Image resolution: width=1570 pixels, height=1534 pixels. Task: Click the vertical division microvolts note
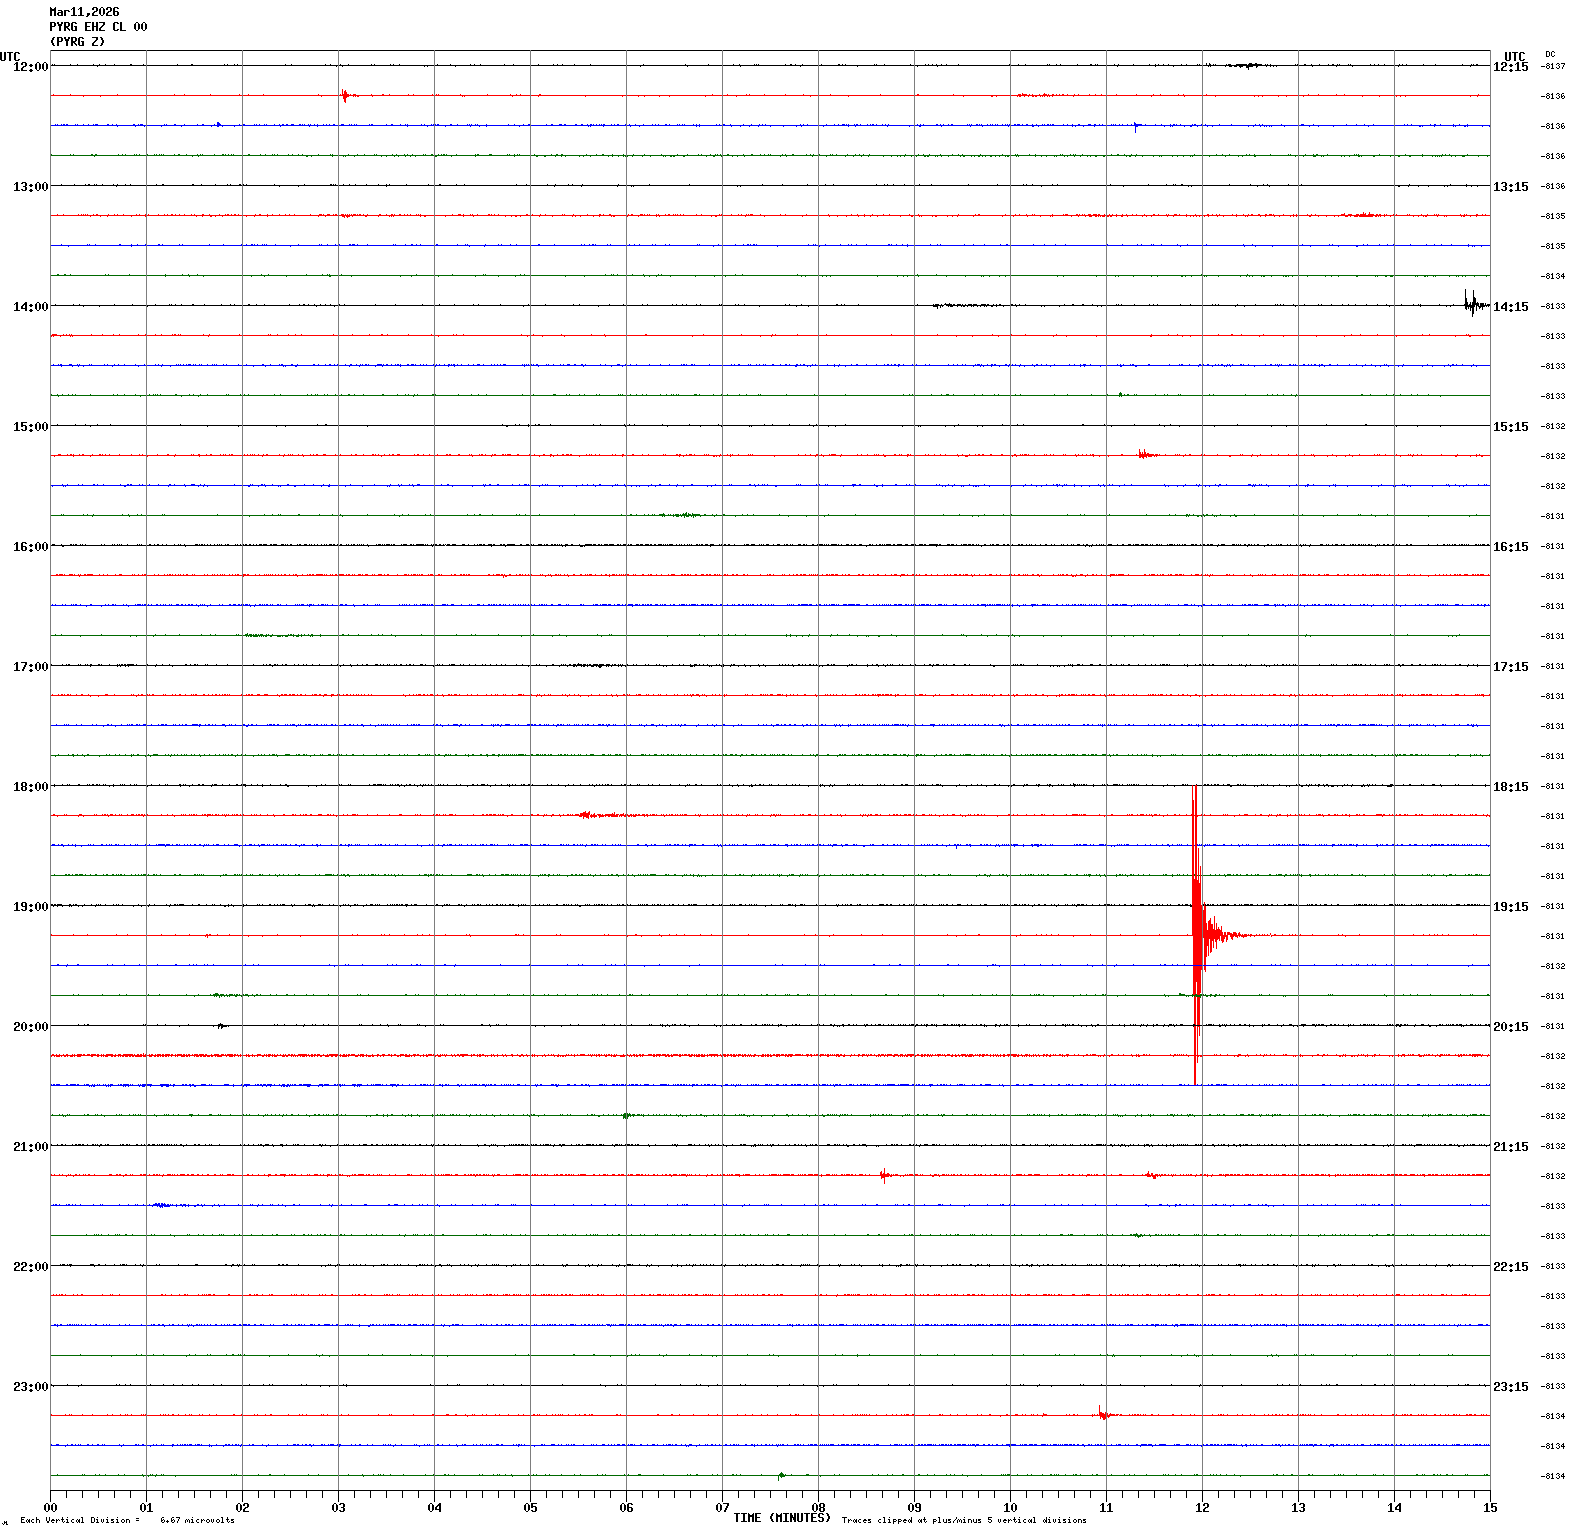pyautogui.click(x=127, y=1520)
